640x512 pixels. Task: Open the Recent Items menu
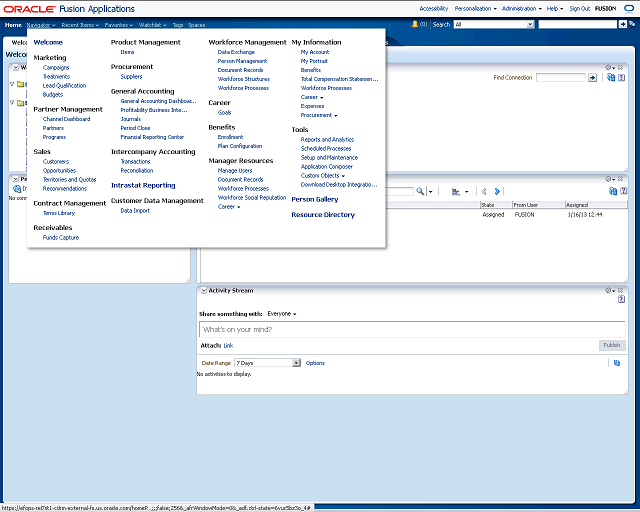pyautogui.click(x=80, y=25)
